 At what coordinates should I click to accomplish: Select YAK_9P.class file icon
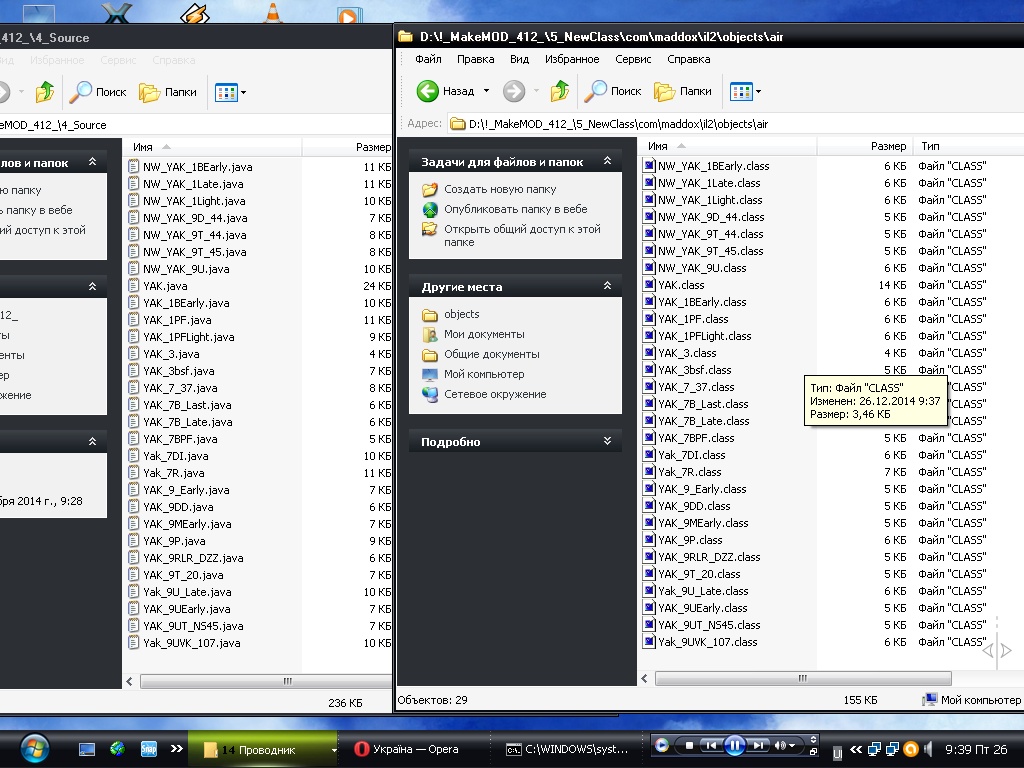(x=649, y=540)
